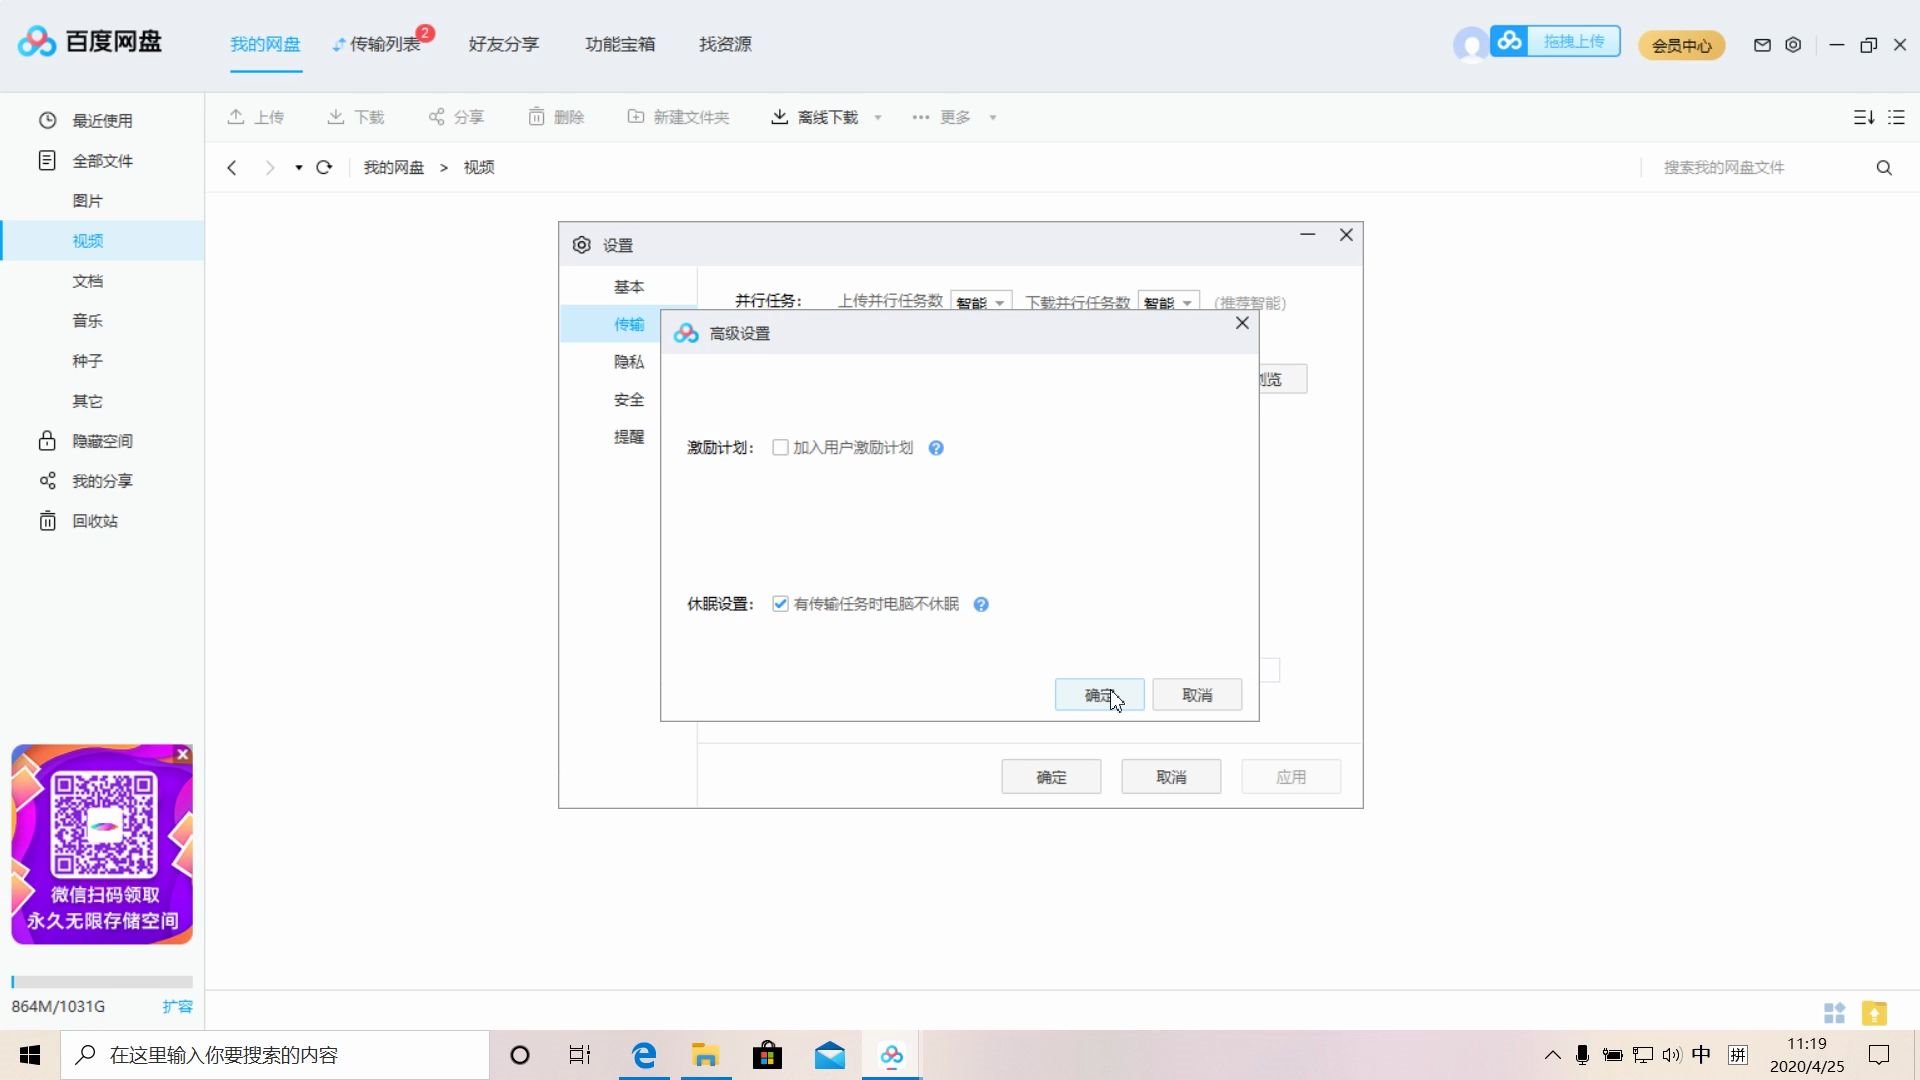Image resolution: width=1920 pixels, height=1080 pixels.
Task: Click 取消 button in 高级设置
Action: 1196,695
